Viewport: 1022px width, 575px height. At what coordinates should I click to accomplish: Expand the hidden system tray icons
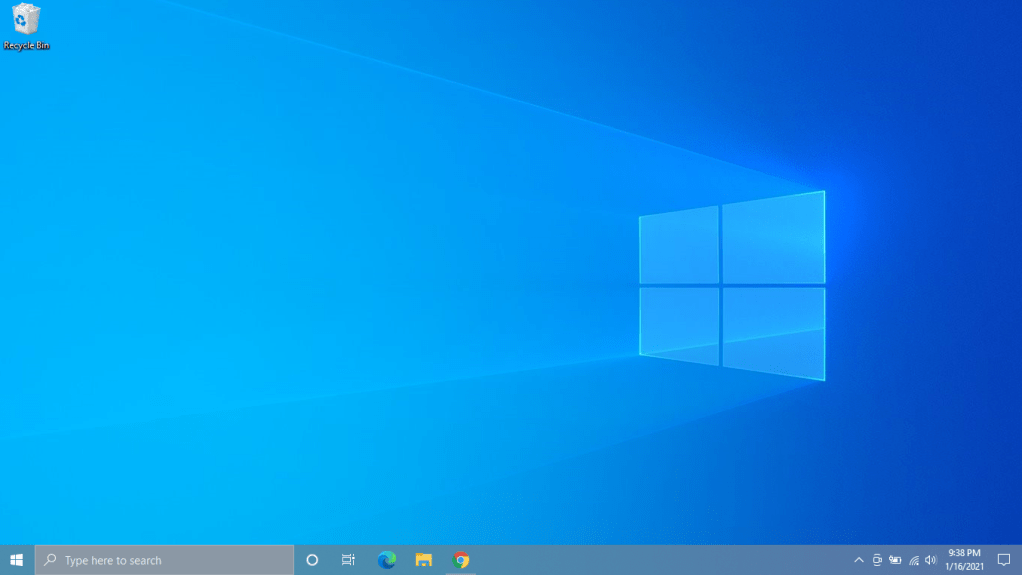(x=858, y=560)
